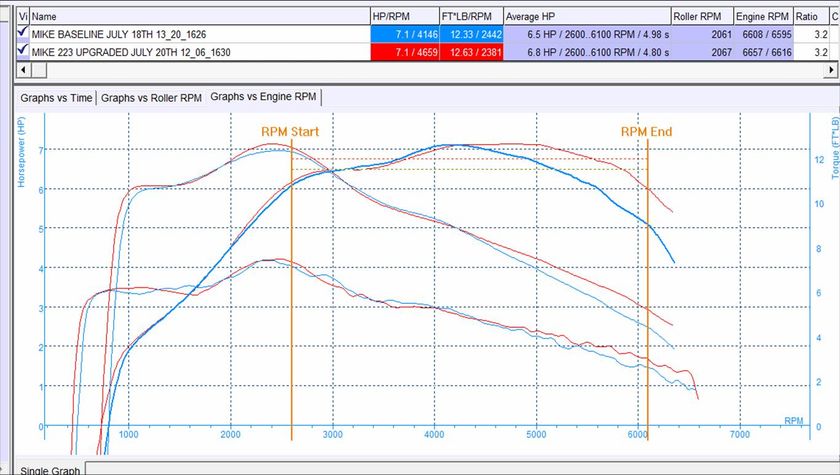
Task: Click the Engine RPM column header
Action: [763, 17]
